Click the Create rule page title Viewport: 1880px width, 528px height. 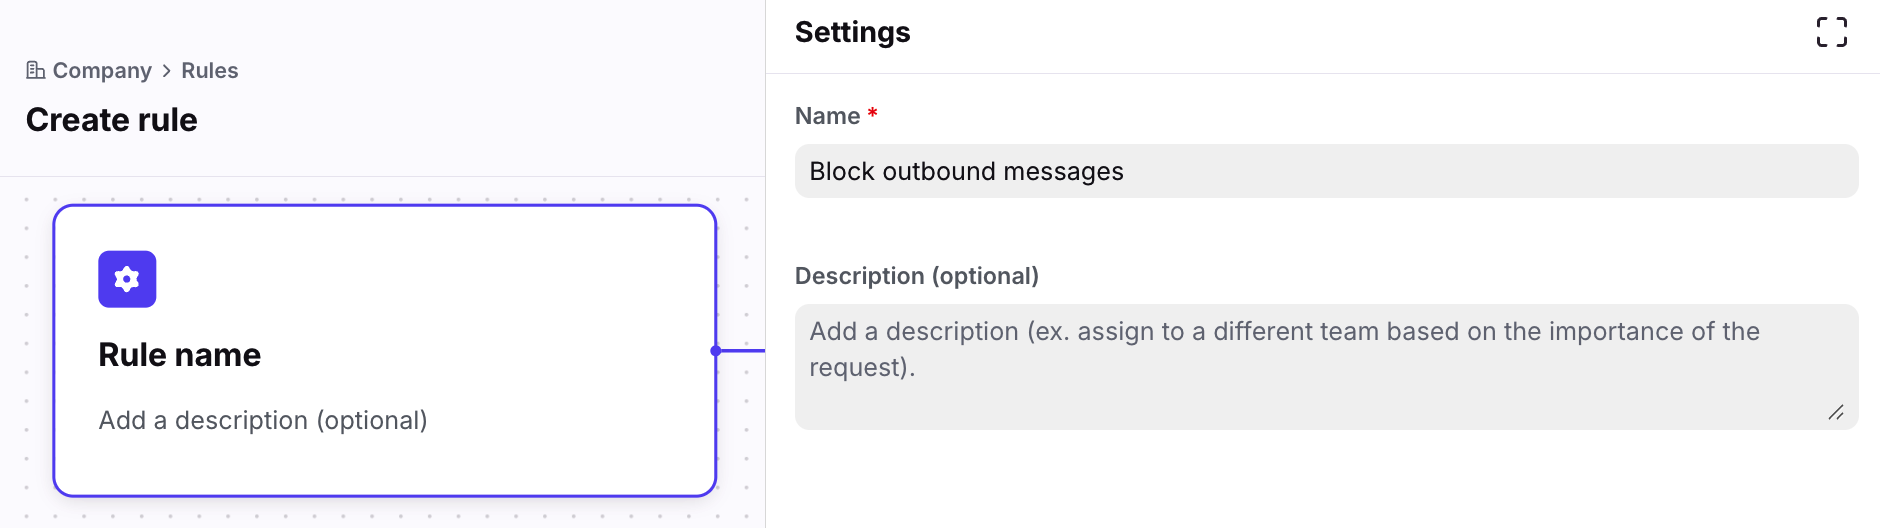[x=112, y=120]
